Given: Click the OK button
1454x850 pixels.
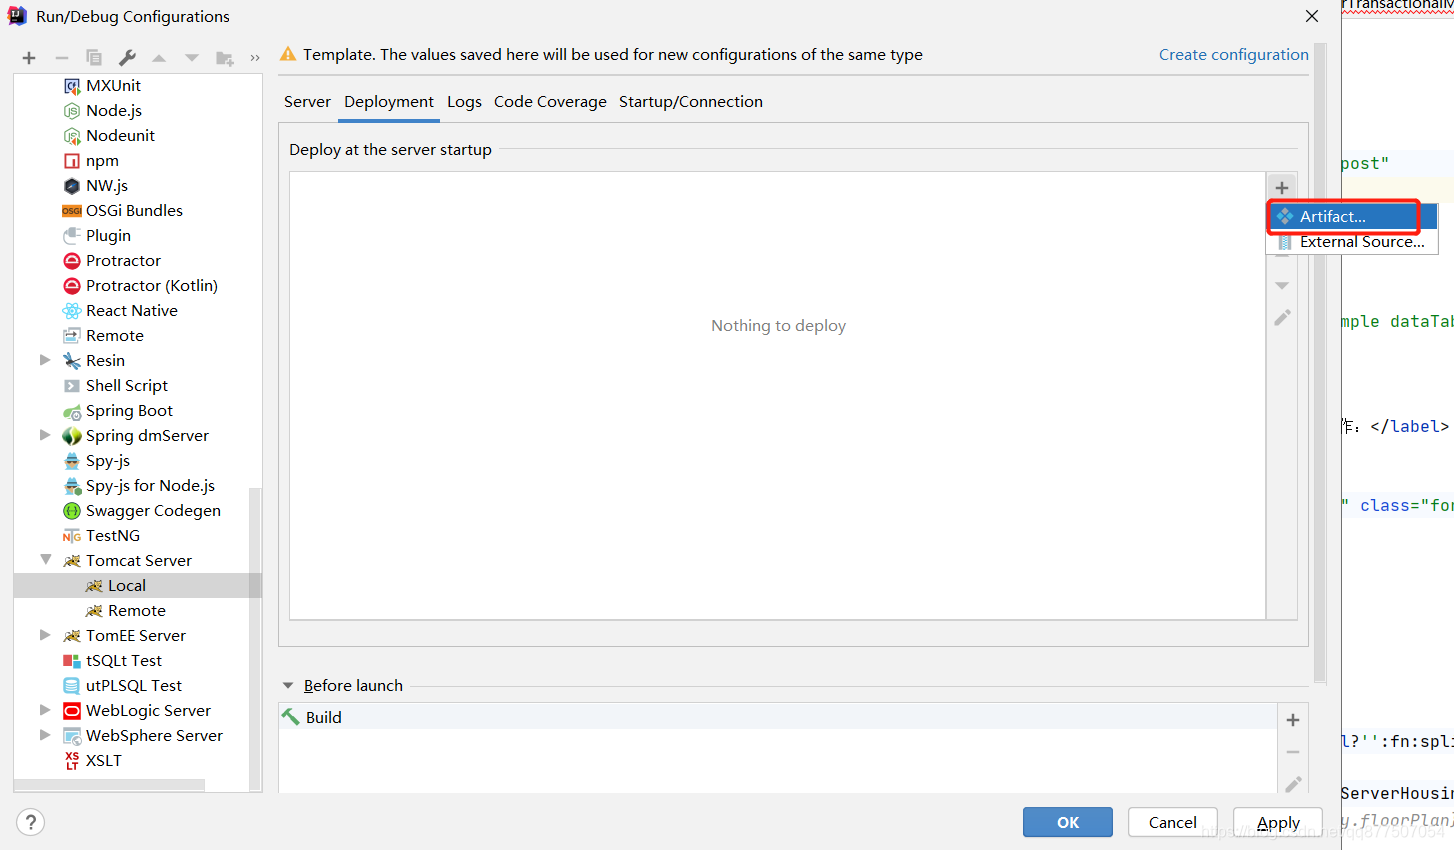Looking at the screenshot, I should (x=1068, y=822).
